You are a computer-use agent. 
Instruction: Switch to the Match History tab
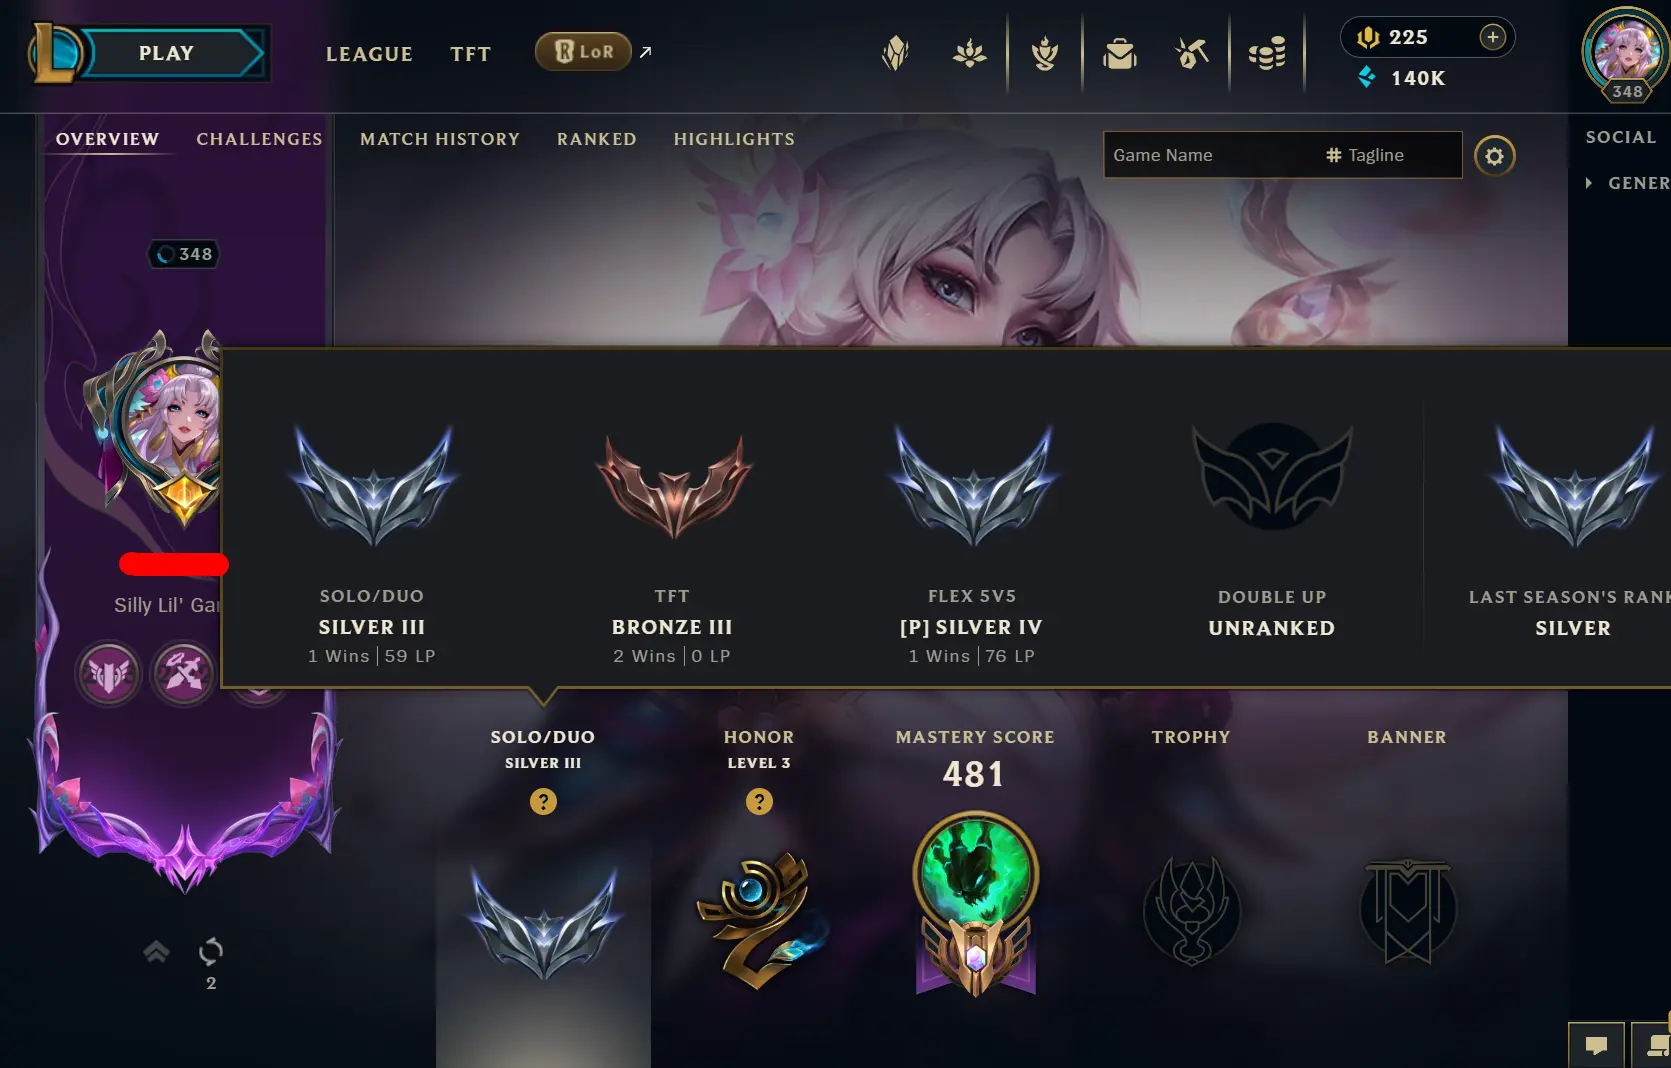point(440,139)
